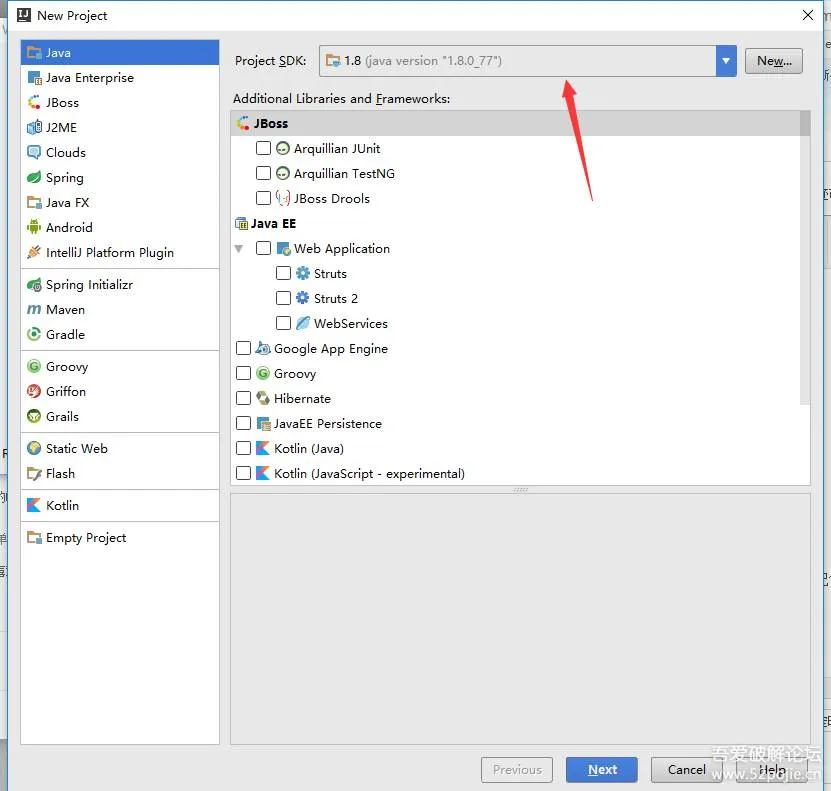831x791 pixels.
Task: Click the Google App Engine icon
Action: click(263, 348)
